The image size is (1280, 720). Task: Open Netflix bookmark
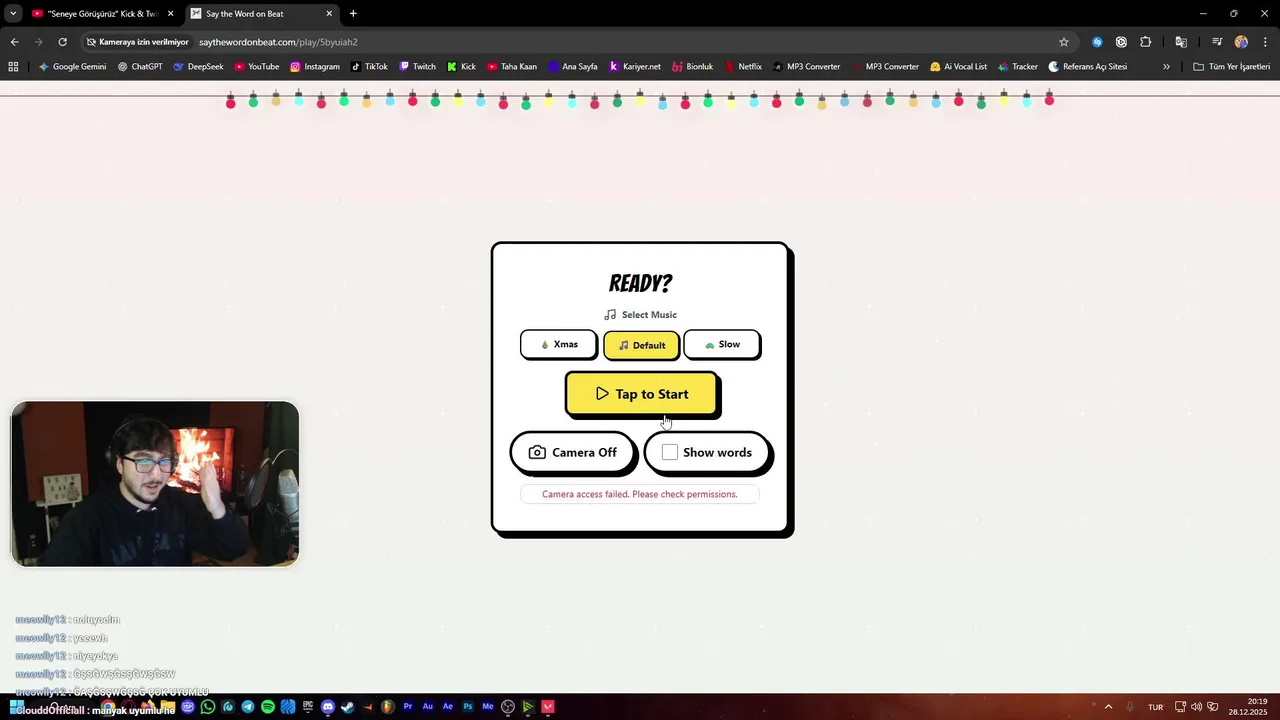coord(743,67)
